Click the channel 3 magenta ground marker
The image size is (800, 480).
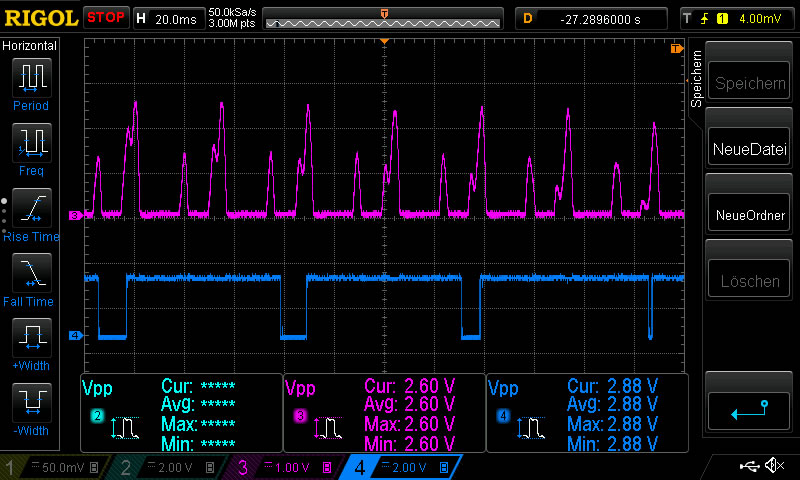[x=75, y=215]
